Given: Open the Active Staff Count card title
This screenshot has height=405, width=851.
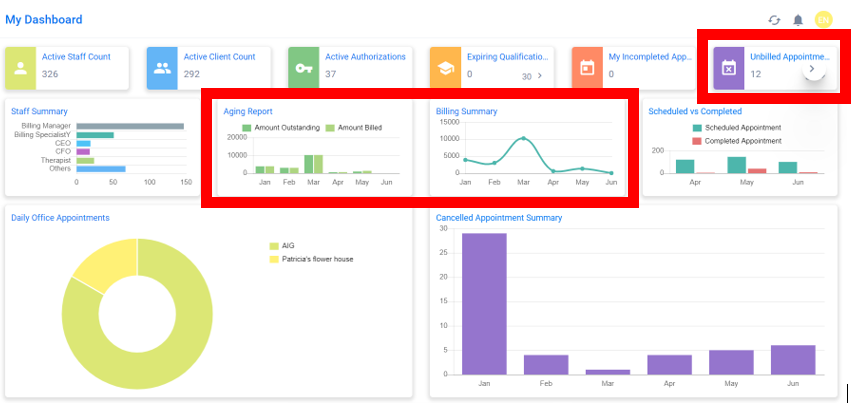Looking at the screenshot, I should 76,56.
